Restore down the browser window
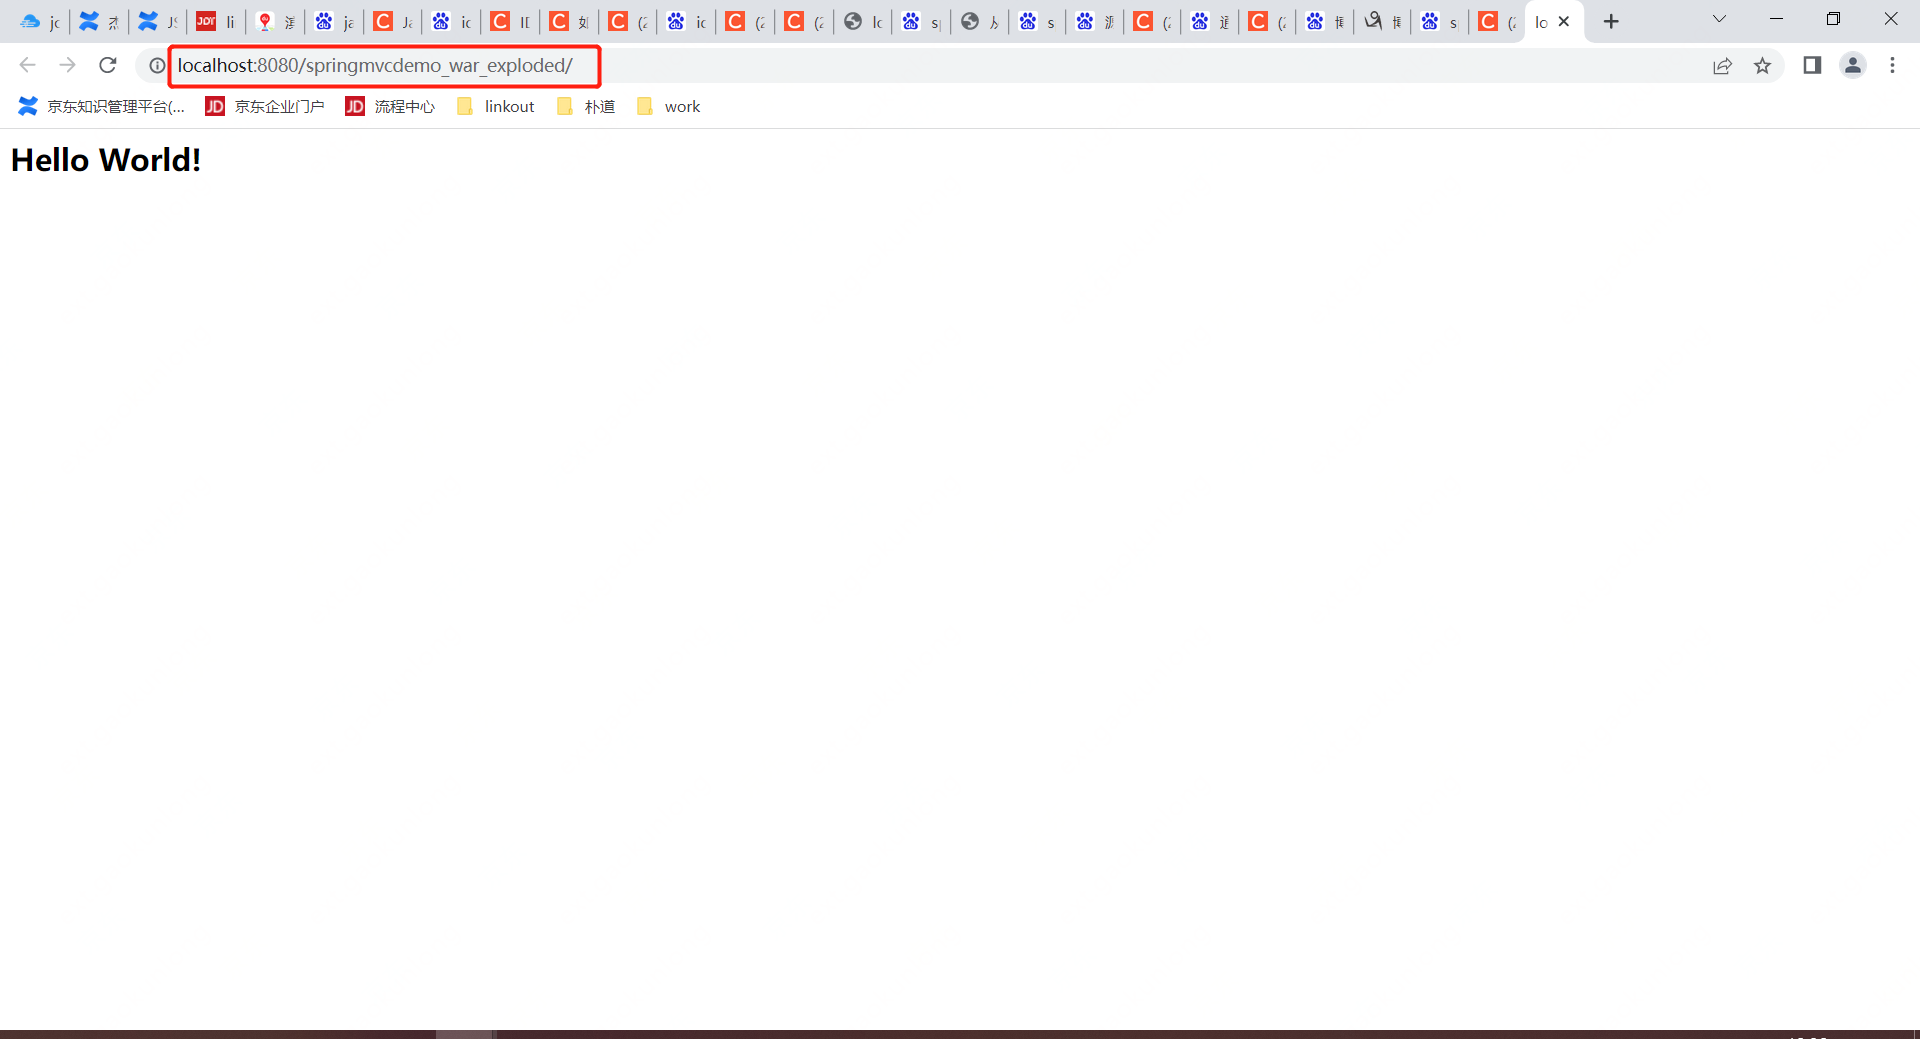Viewport: 1920px width, 1039px height. pyautogui.click(x=1833, y=19)
